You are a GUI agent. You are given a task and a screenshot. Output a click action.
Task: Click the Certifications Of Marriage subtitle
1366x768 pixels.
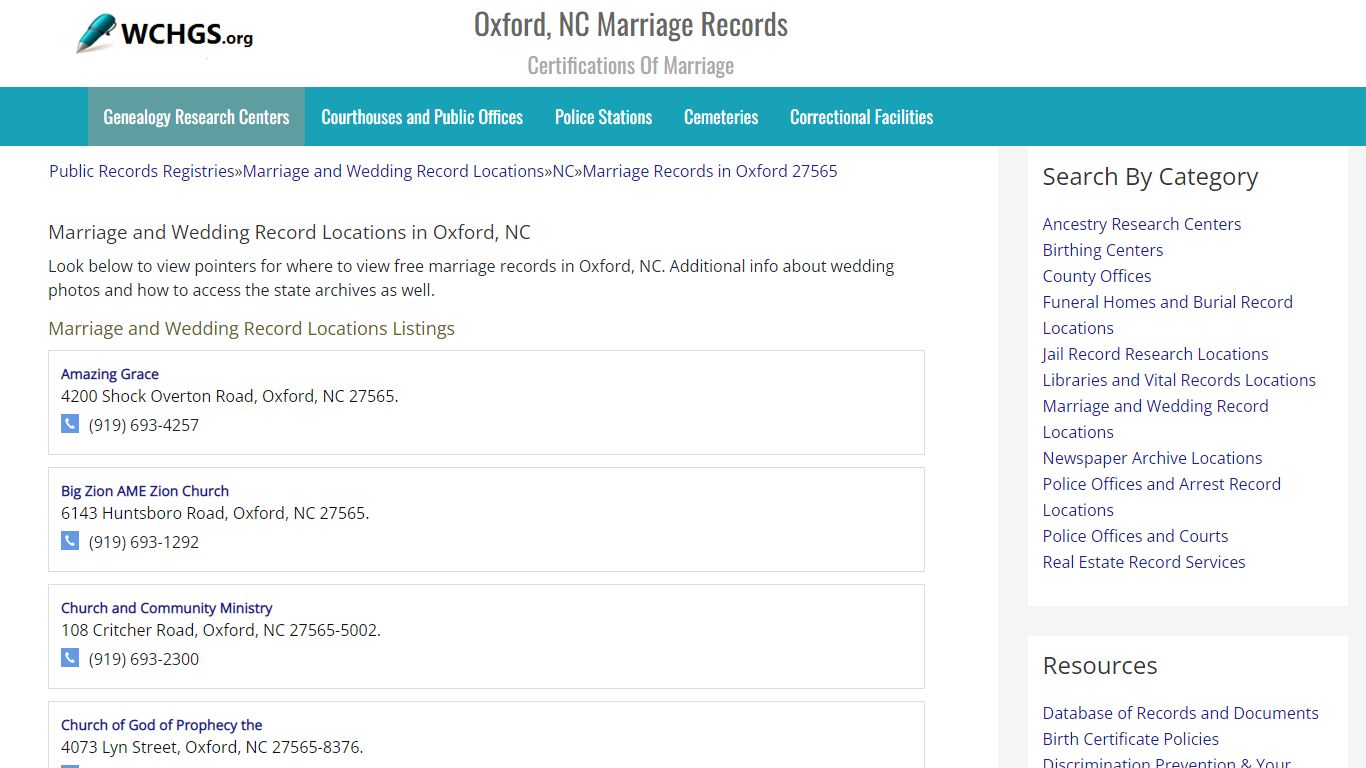pos(631,66)
